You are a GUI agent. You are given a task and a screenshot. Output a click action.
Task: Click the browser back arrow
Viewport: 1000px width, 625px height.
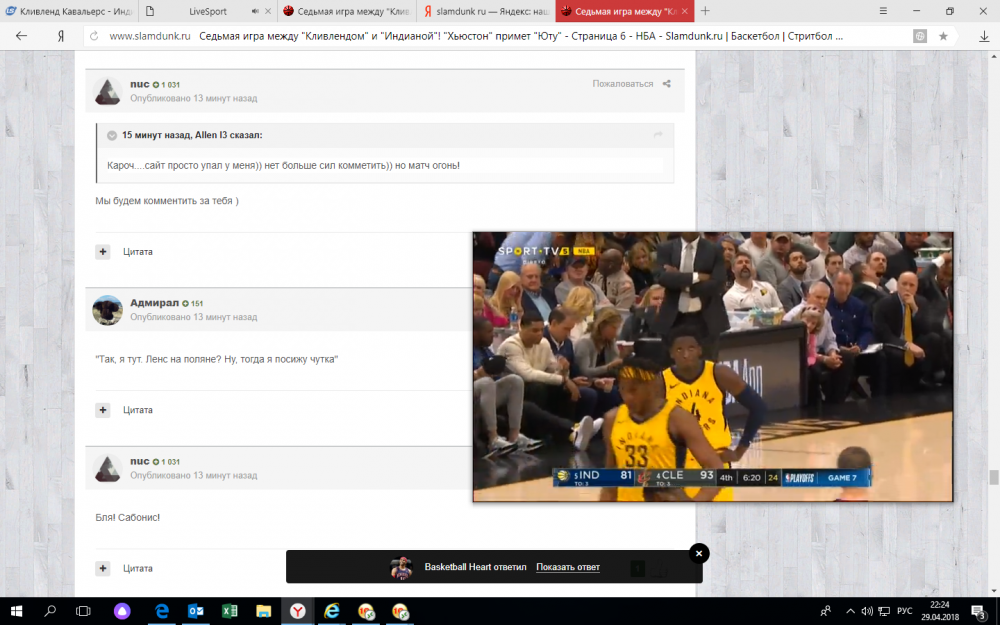coord(21,36)
